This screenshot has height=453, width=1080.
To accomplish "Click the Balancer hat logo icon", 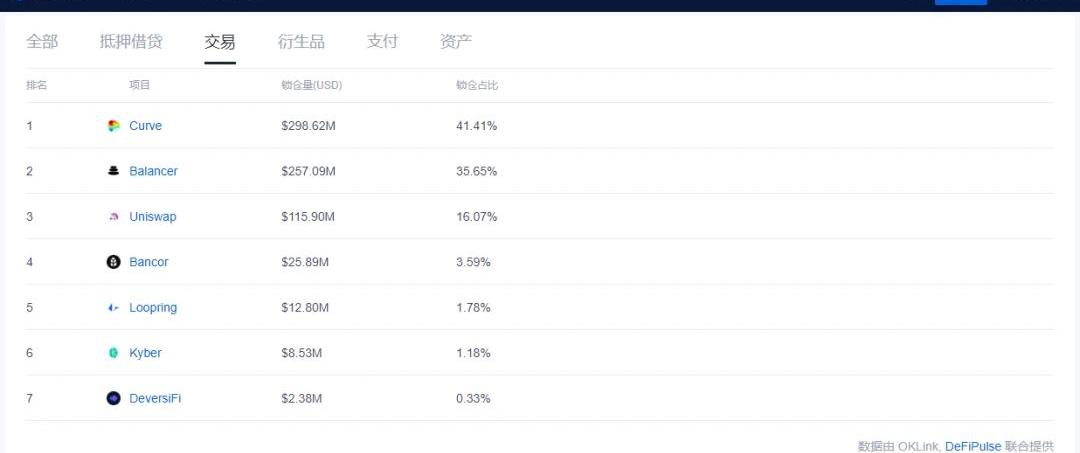I will 114,171.
